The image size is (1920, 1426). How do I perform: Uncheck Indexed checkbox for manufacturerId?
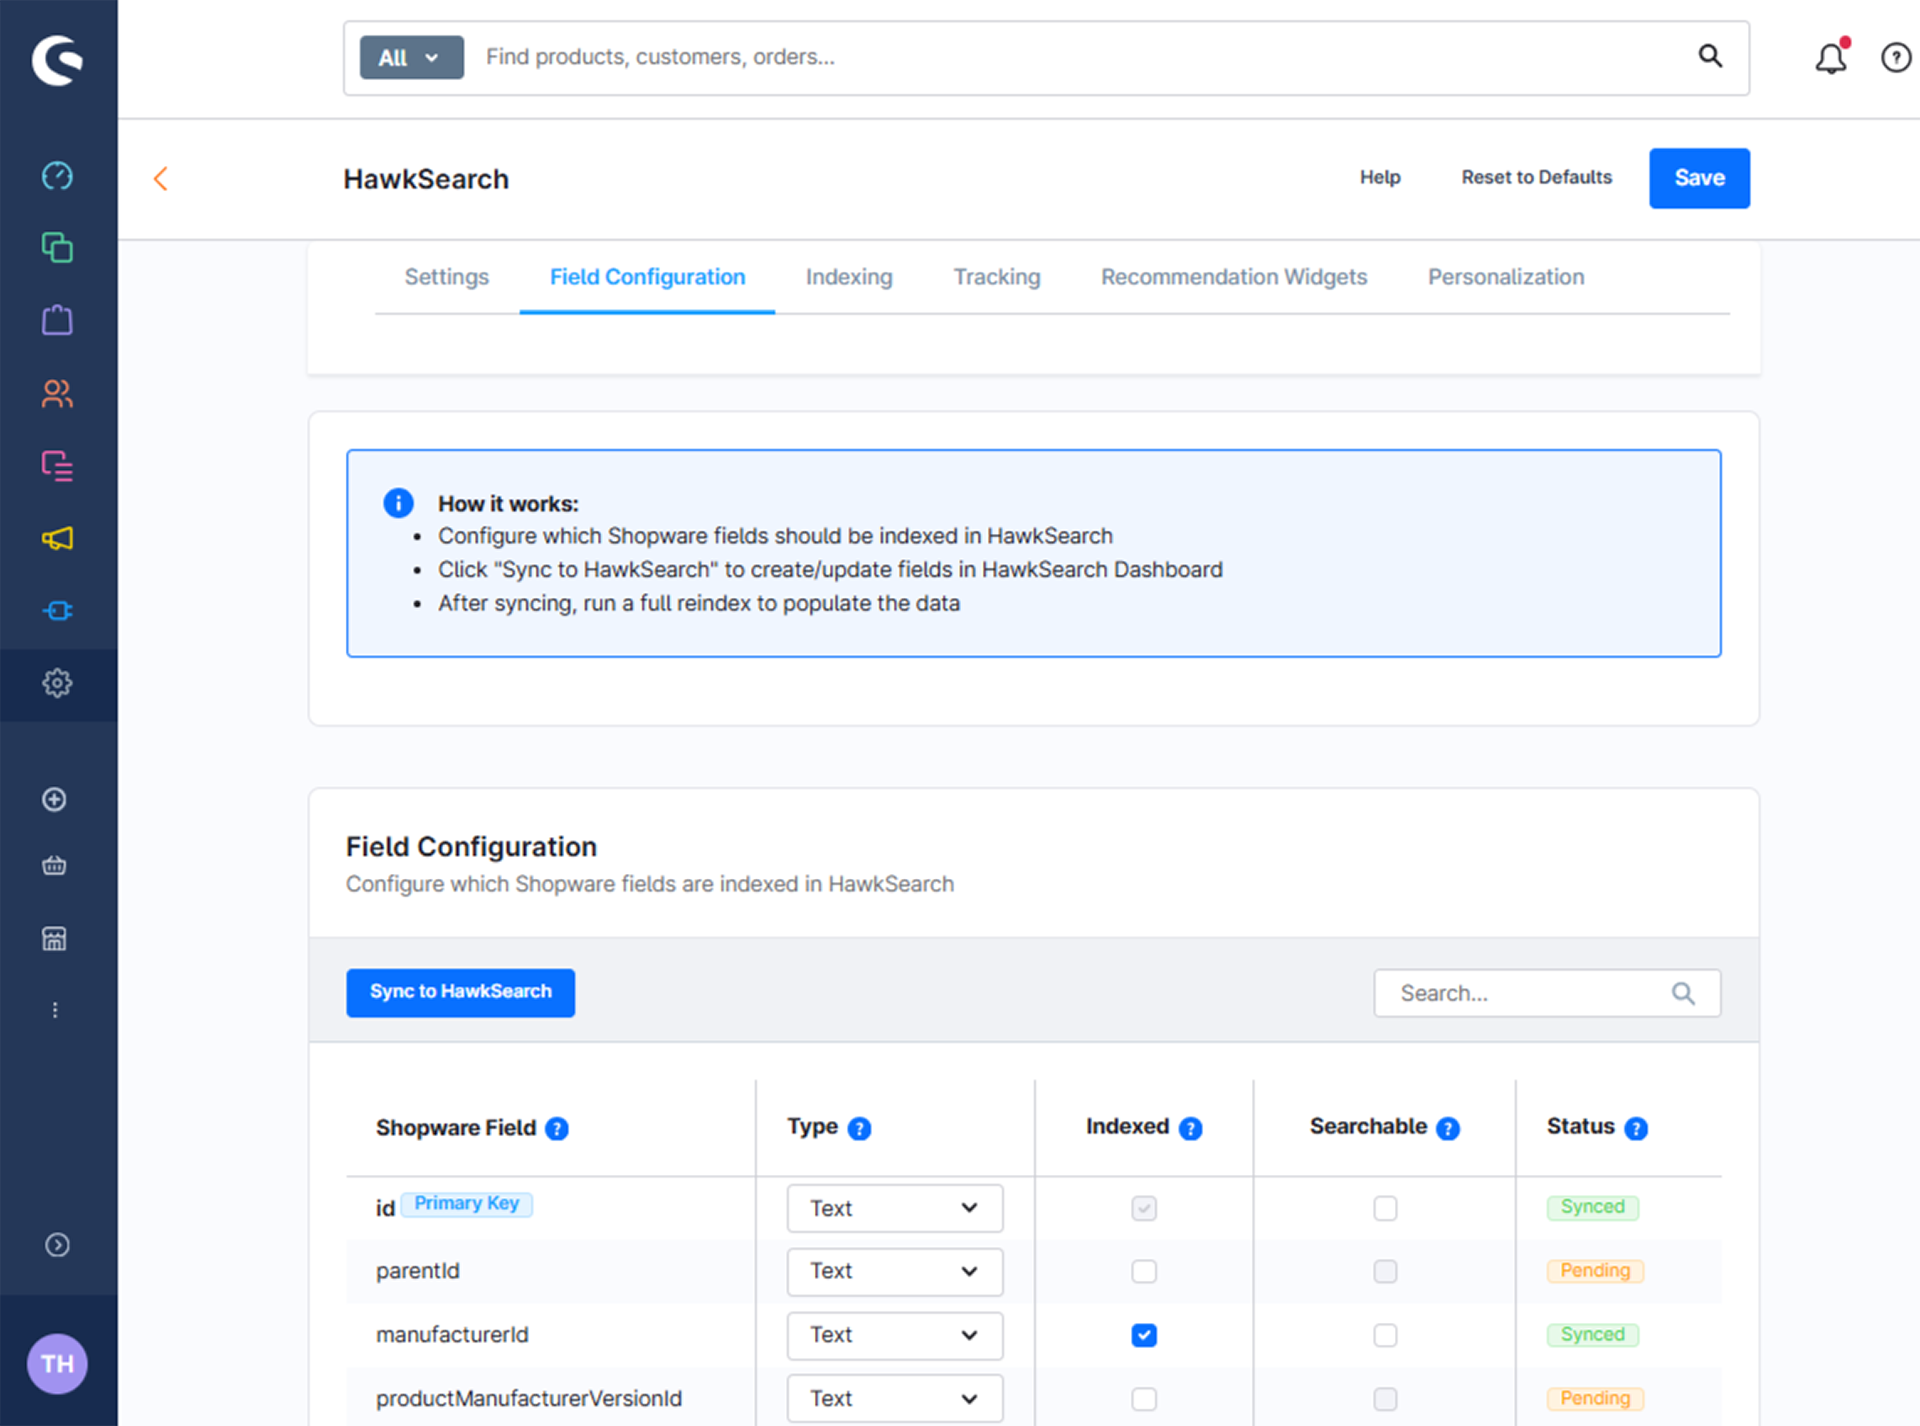coord(1144,1335)
